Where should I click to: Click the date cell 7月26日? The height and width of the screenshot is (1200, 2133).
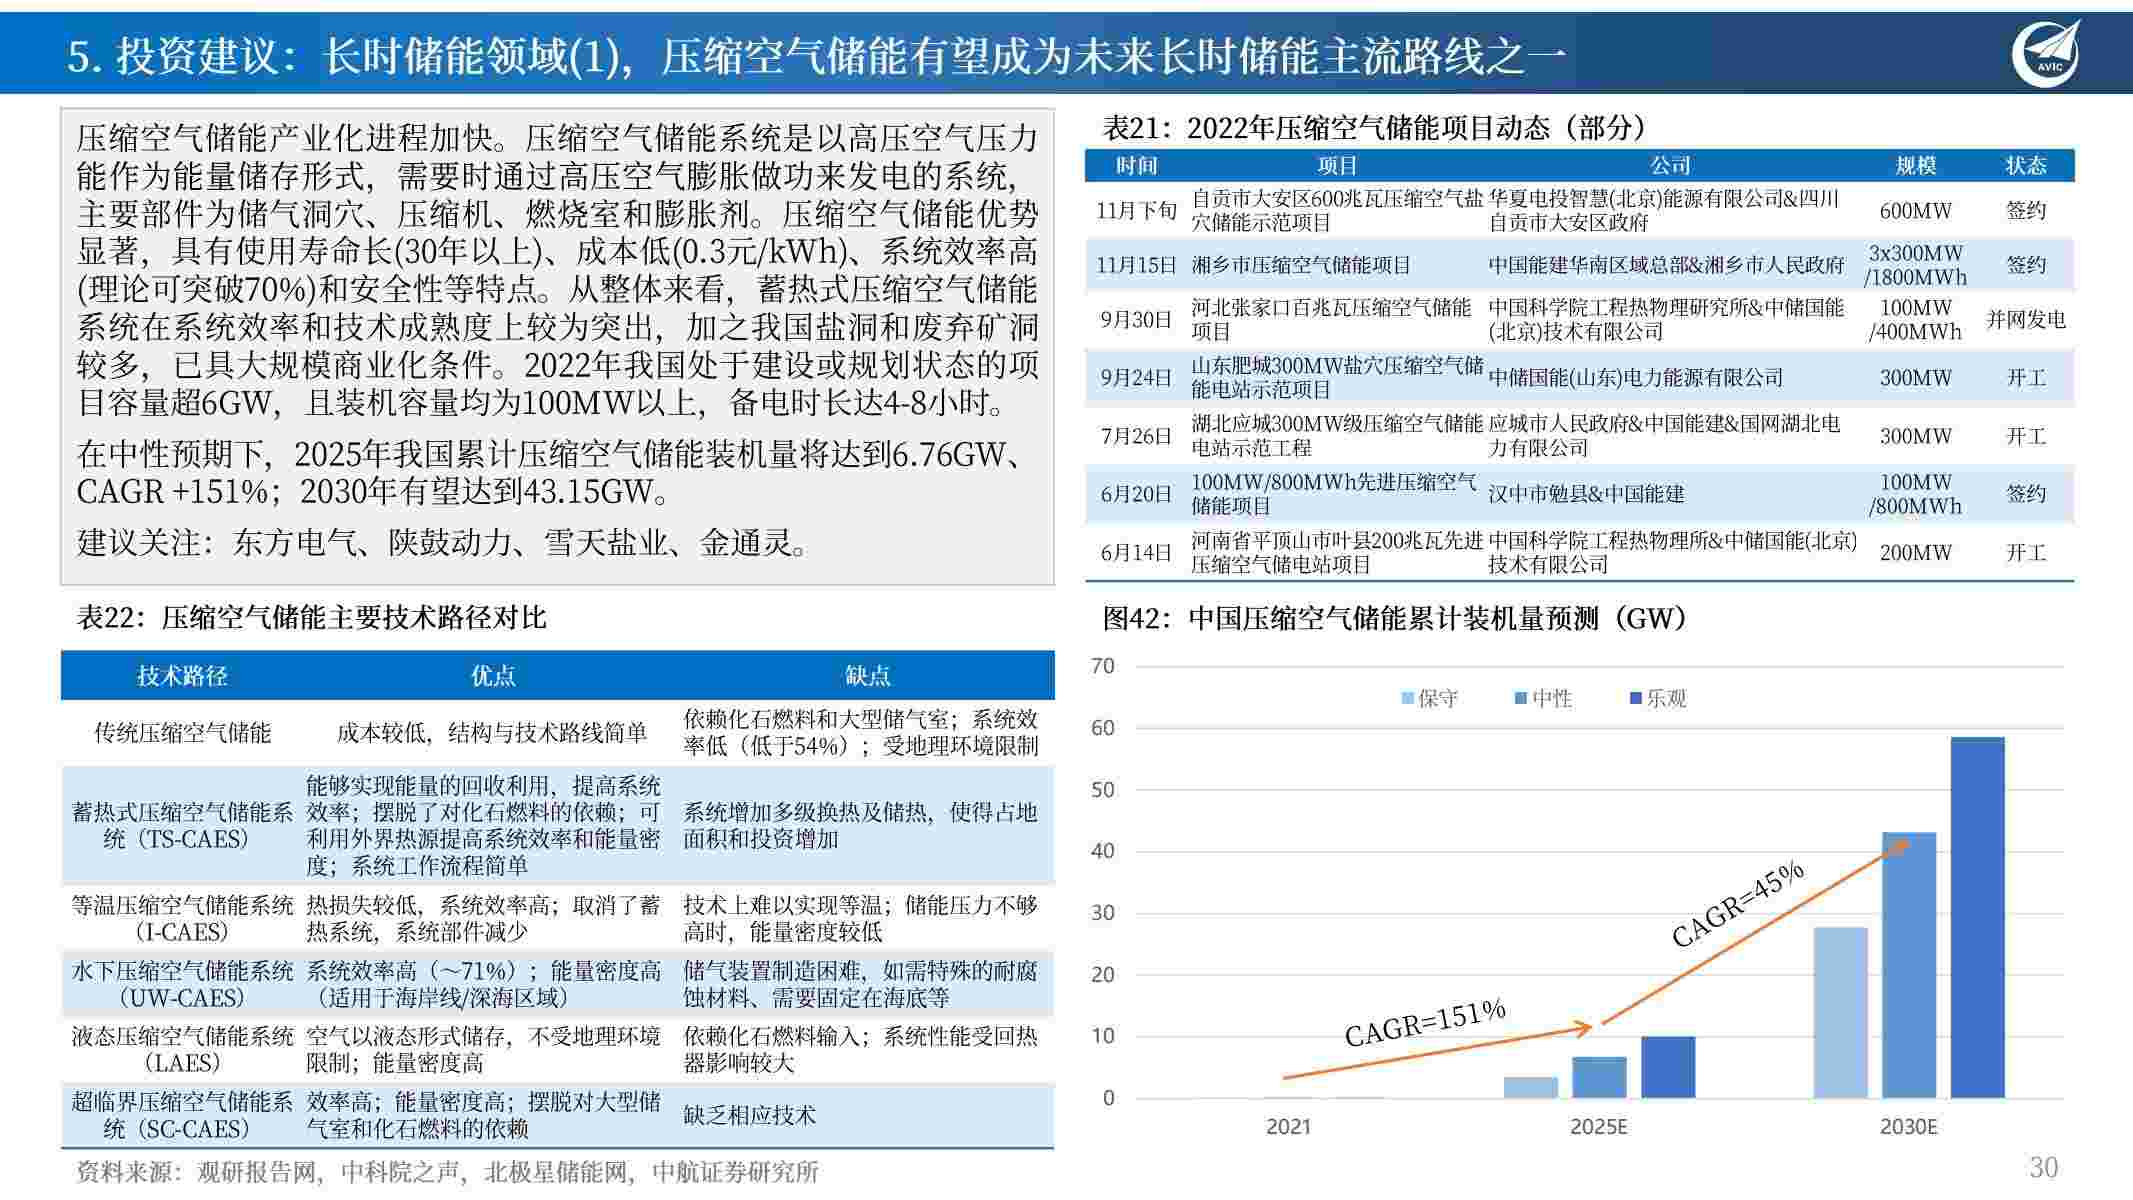tap(1136, 436)
